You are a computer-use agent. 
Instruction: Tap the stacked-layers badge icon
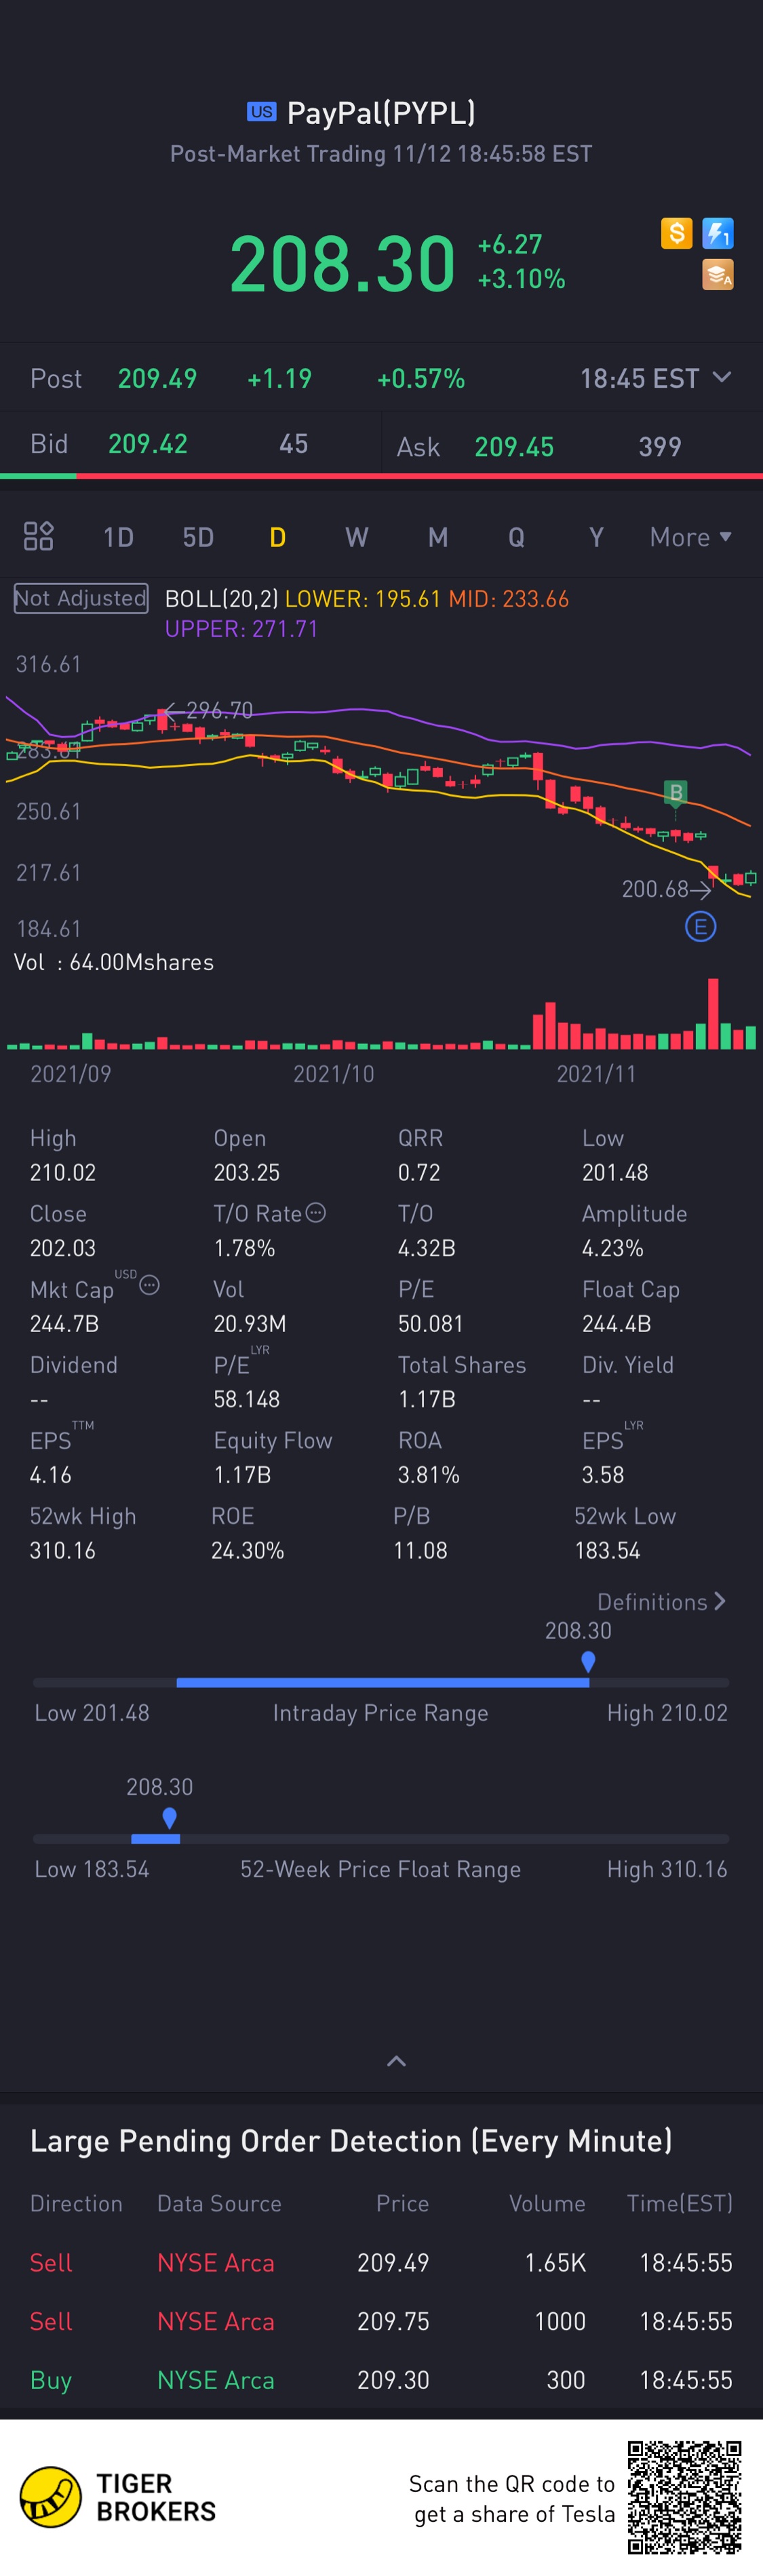(717, 274)
